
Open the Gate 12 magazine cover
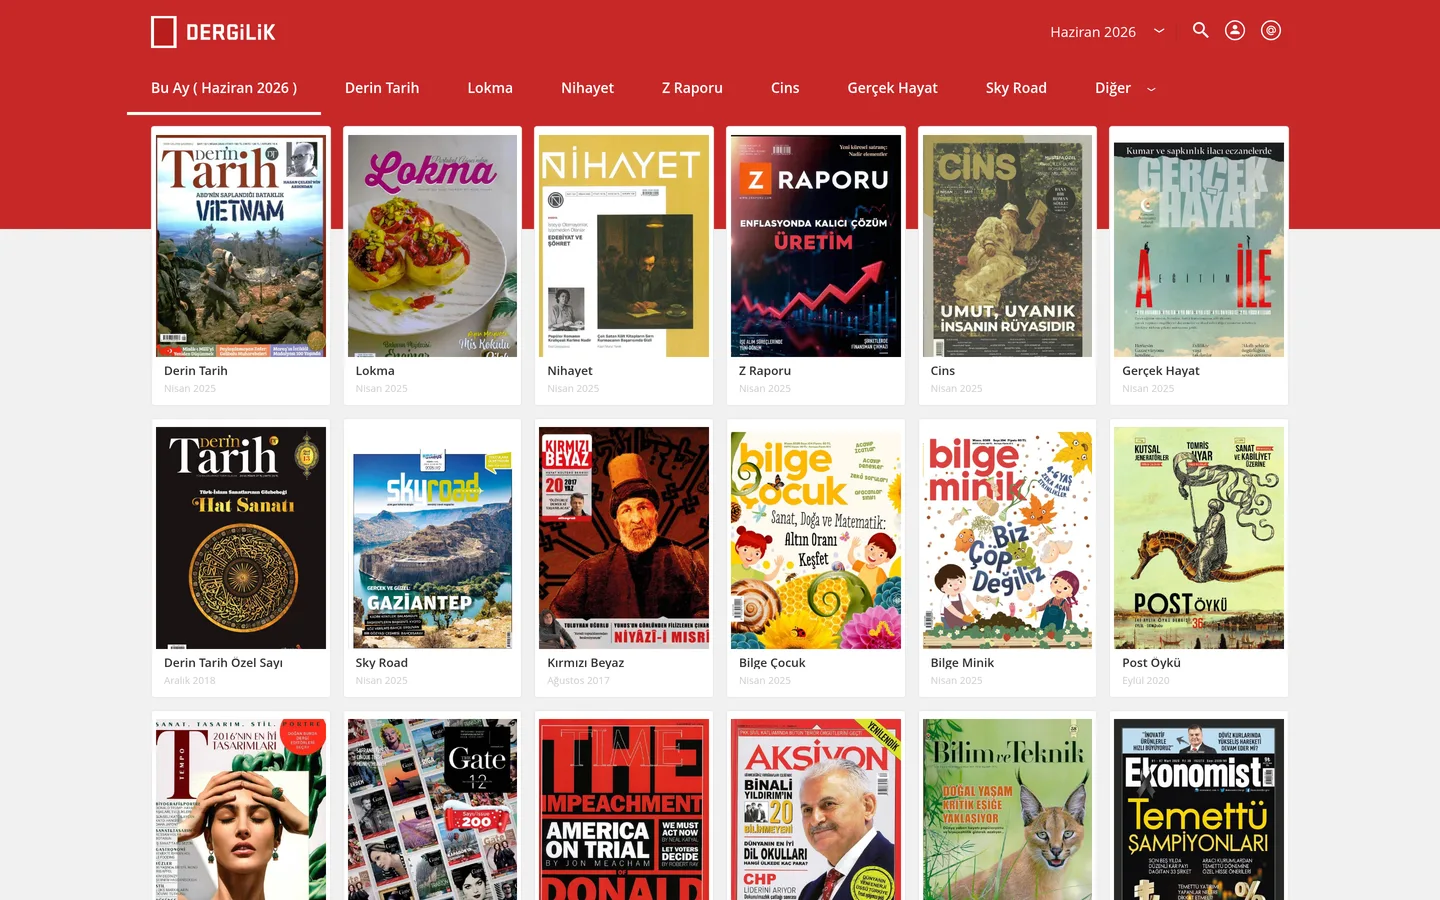pos(432,809)
